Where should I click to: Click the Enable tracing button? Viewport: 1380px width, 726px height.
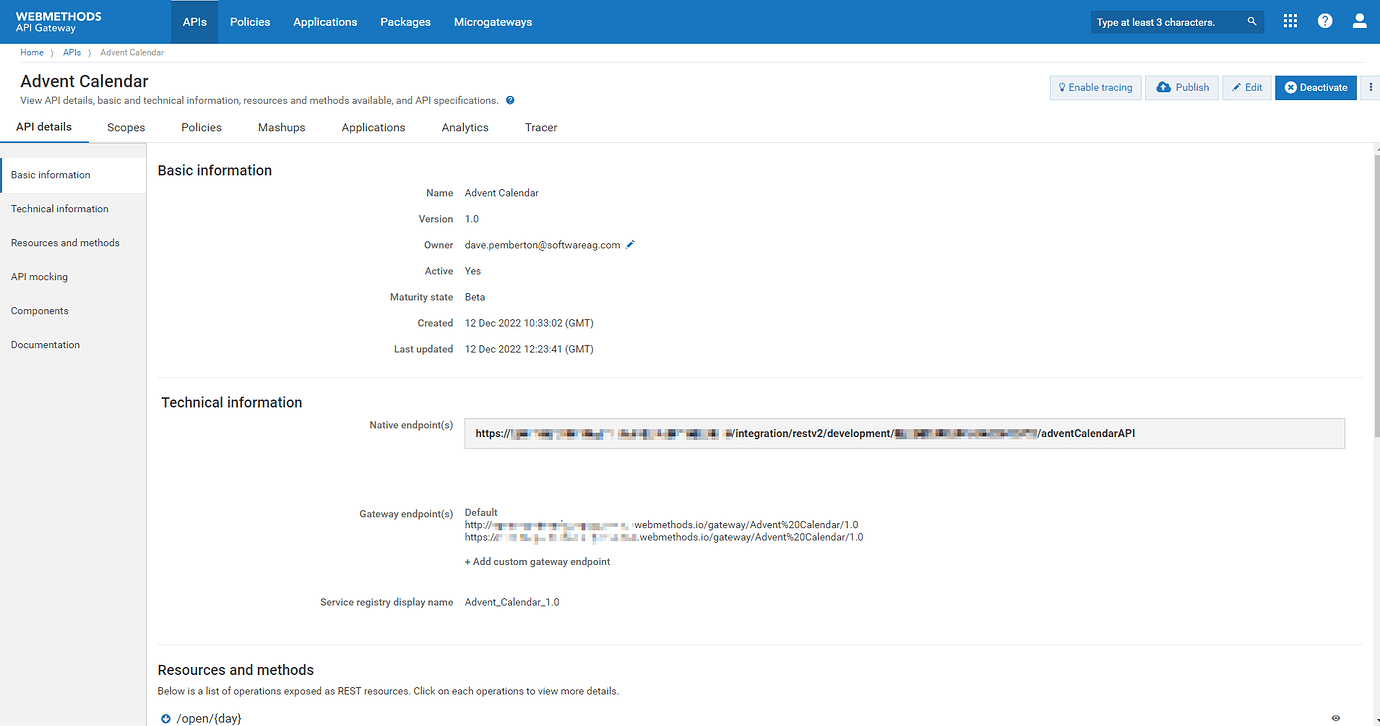[1095, 88]
